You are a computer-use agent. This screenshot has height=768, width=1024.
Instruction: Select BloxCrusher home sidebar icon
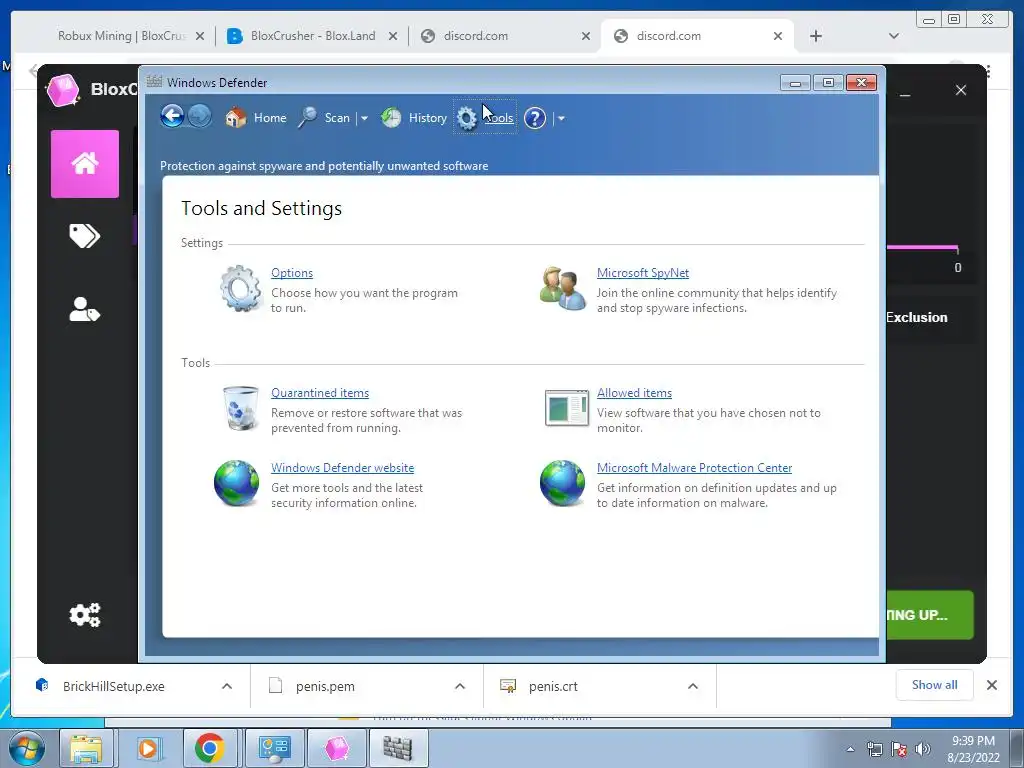(85, 164)
